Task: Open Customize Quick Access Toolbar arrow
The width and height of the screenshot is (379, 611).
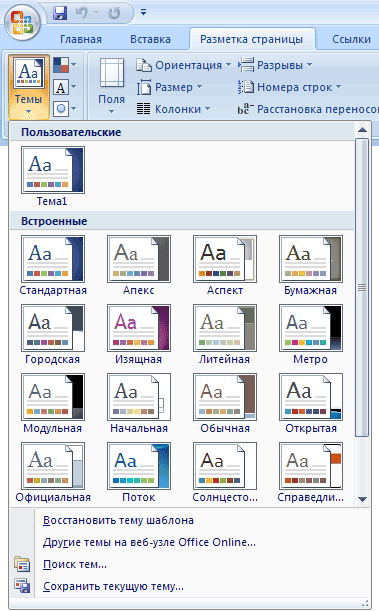Action: coord(143,13)
